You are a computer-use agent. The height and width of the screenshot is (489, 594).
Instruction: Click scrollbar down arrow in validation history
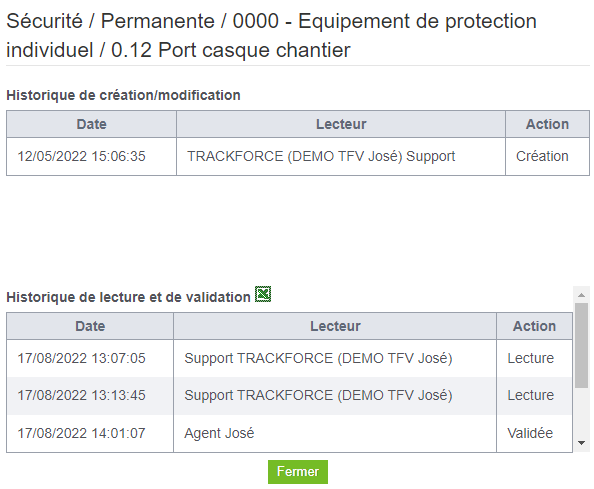[x=581, y=442]
